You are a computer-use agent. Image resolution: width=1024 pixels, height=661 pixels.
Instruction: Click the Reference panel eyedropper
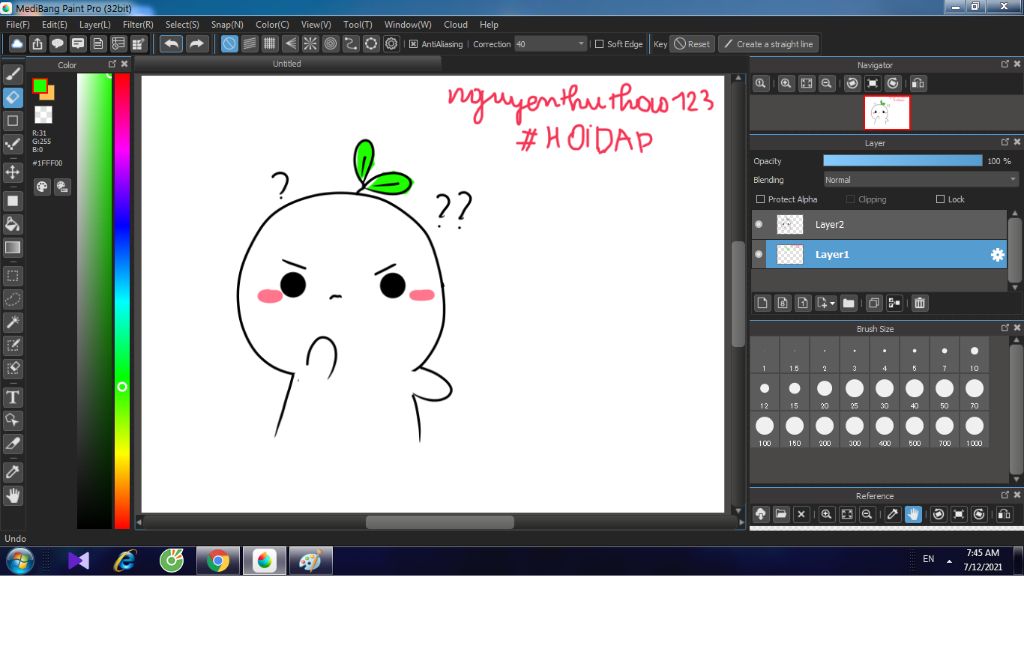893,514
